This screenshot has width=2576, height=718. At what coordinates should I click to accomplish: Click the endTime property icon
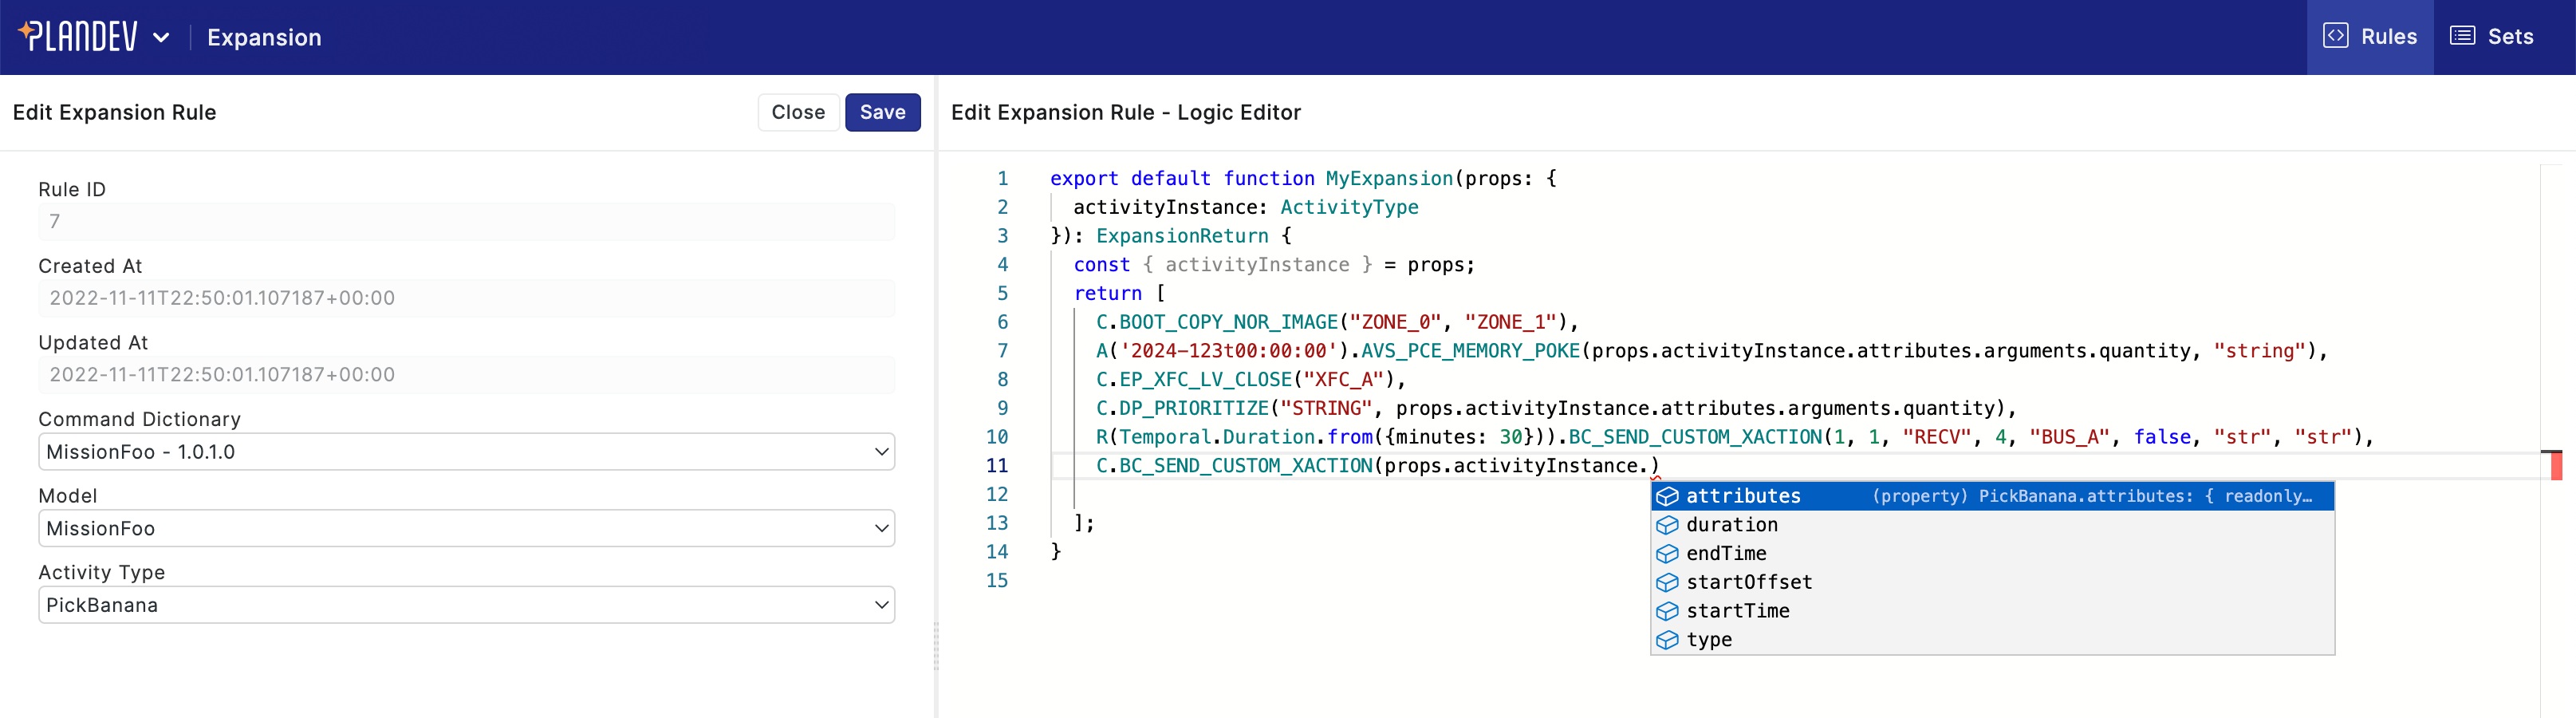tap(1667, 553)
